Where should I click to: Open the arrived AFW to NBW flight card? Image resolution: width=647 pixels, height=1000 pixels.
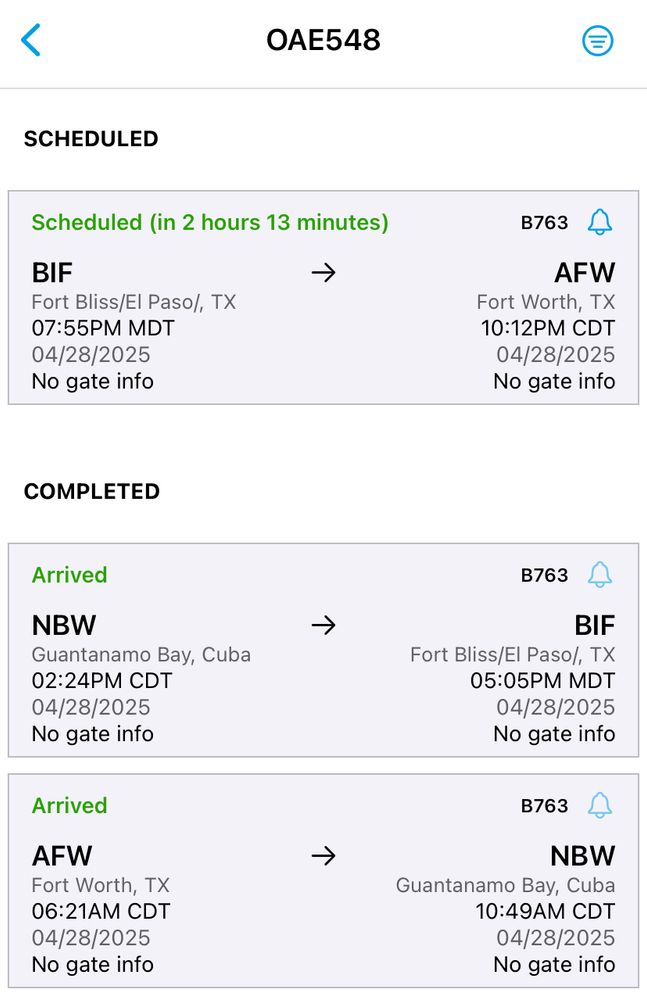324,881
